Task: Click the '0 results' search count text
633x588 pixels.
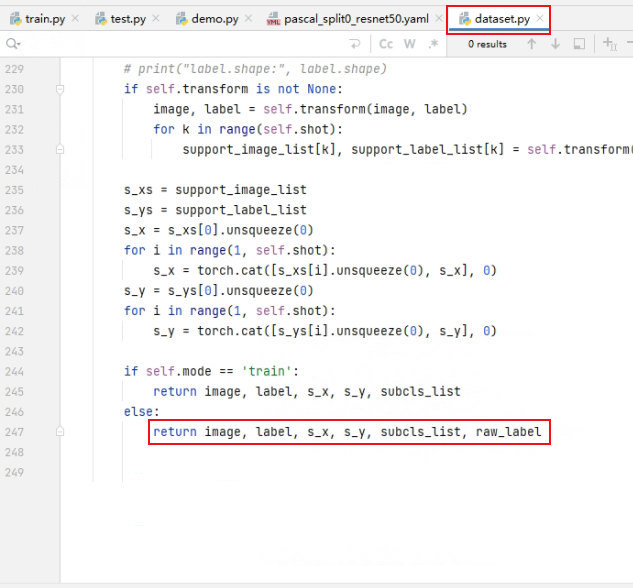Action: (x=487, y=44)
